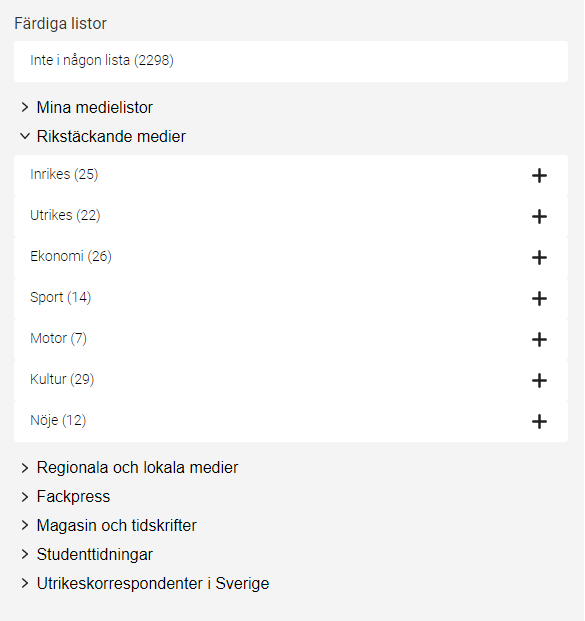585x621 pixels.
Task: Add the Inrikes list with plus icon
Action: pyautogui.click(x=539, y=175)
